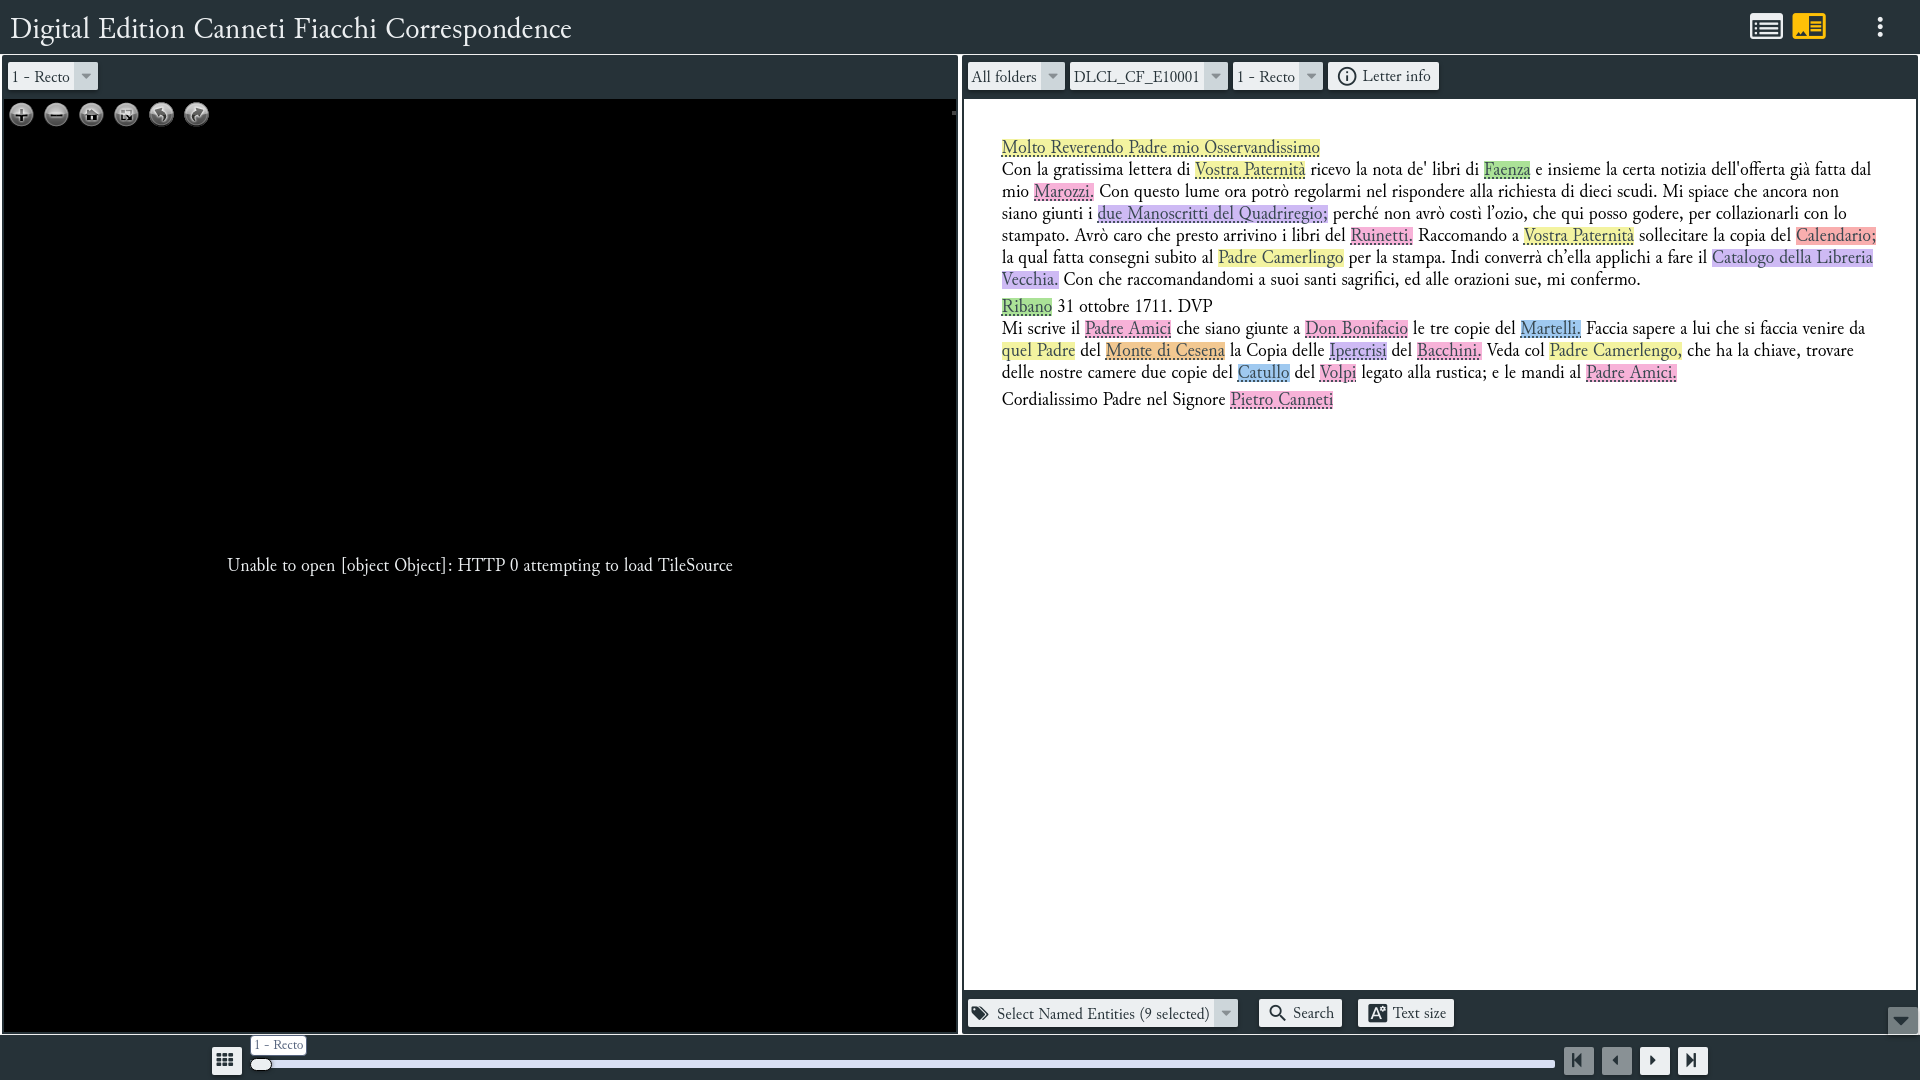Open Letter info panel
The image size is (1920, 1080).
coord(1383,76)
